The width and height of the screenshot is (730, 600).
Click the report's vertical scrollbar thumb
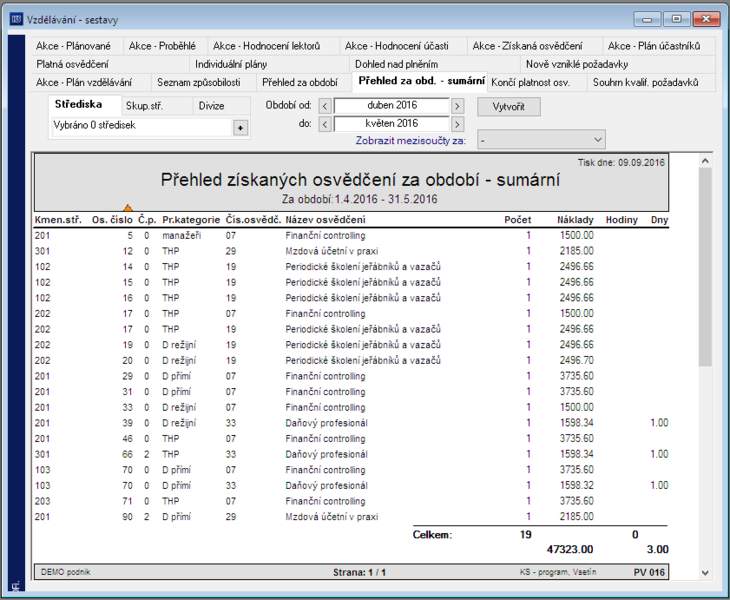pos(705,267)
